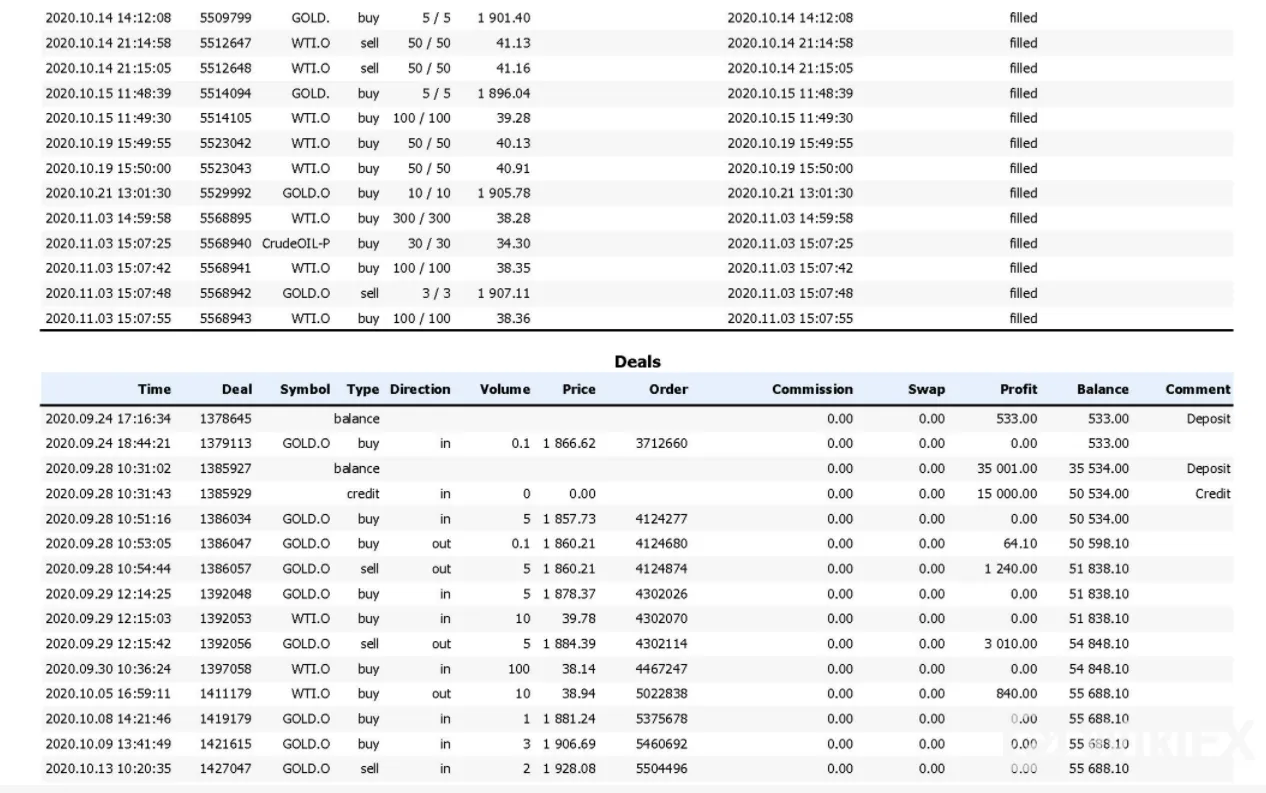Viewport: 1266px width, 793px height.
Task: Click the Commission column header
Action: click(812, 389)
